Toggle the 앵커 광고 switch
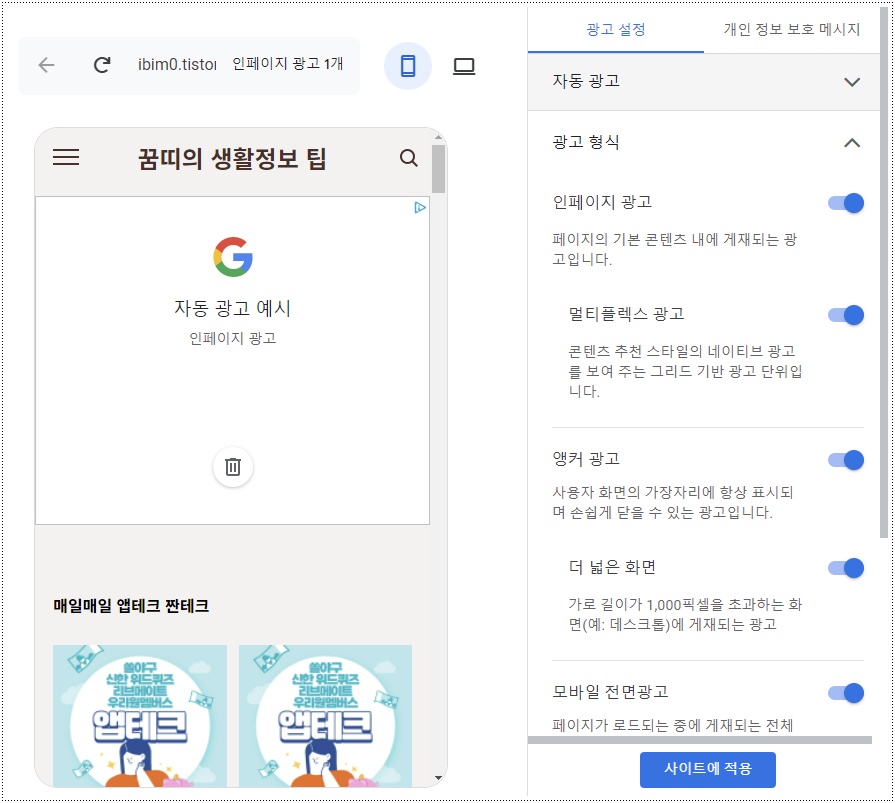The width and height of the screenshot is (895, 803). [846, 460]
